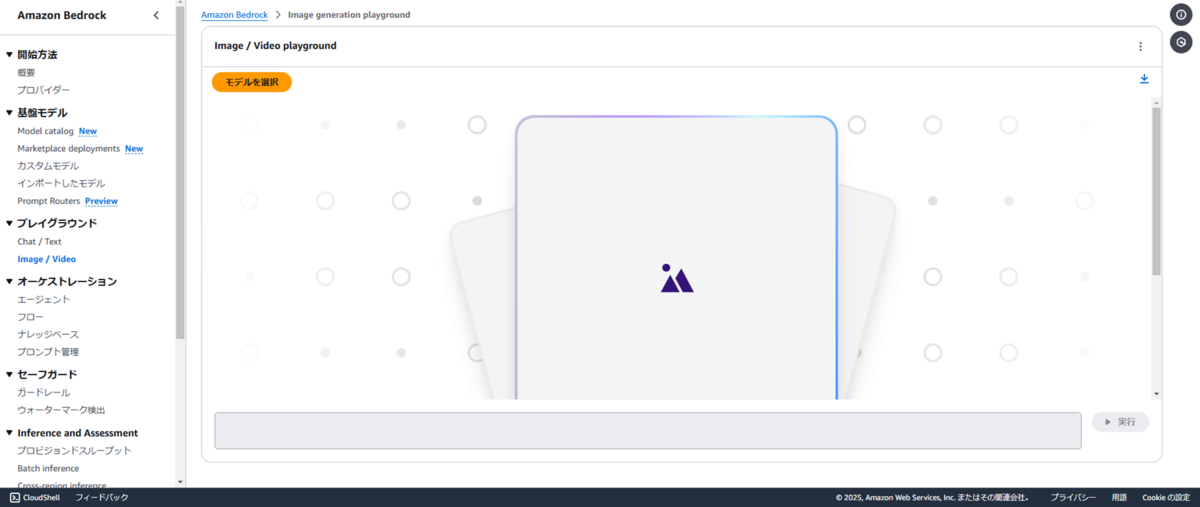Click the Preview badge beside Prompt Routers
The height and width of the screenshot is (507, 1200).
(101, 201)
